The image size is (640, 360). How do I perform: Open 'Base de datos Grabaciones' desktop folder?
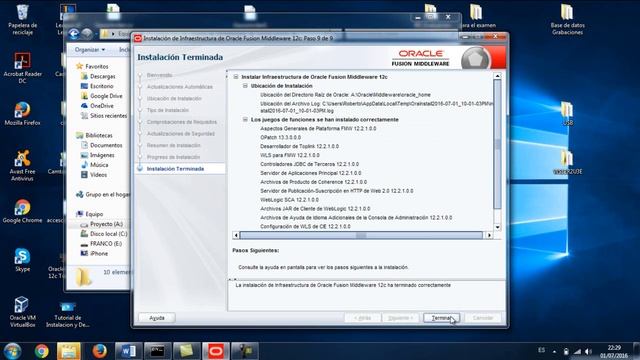tap(567, 20)
